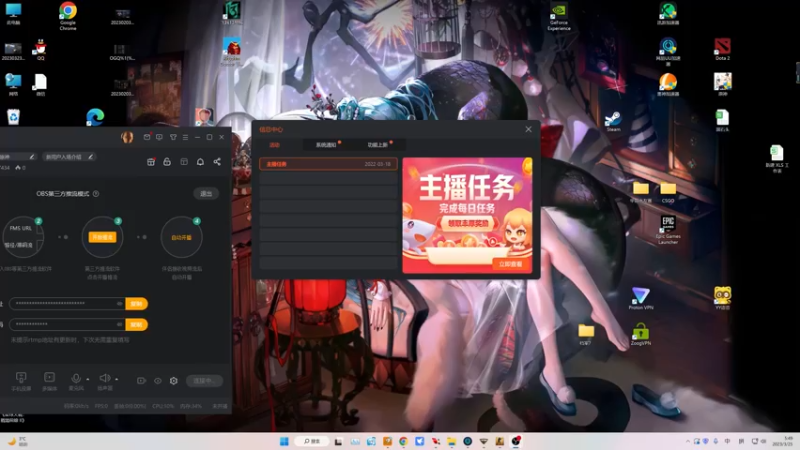The width and height of the screenshot is (800, 450).
Task: Copy the stream key with orange button
Action: point(136,324)
